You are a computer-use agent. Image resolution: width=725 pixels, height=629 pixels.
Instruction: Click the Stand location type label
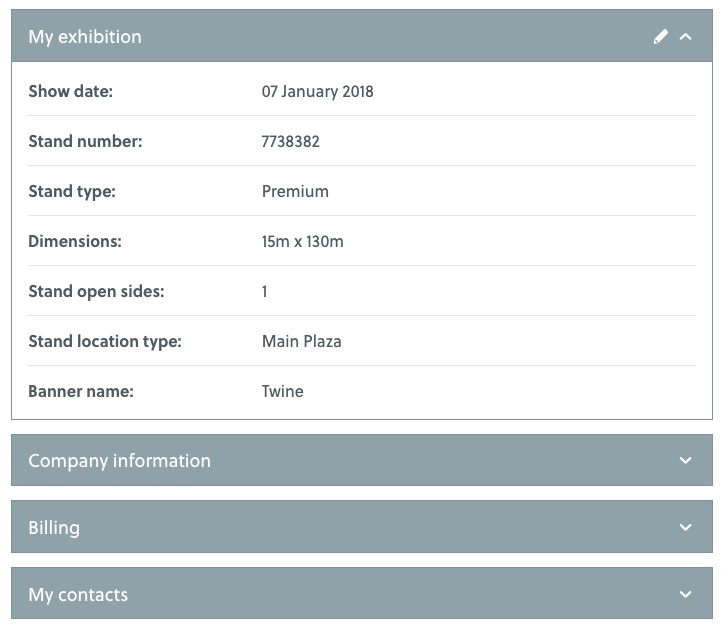(x=105, y=341)
